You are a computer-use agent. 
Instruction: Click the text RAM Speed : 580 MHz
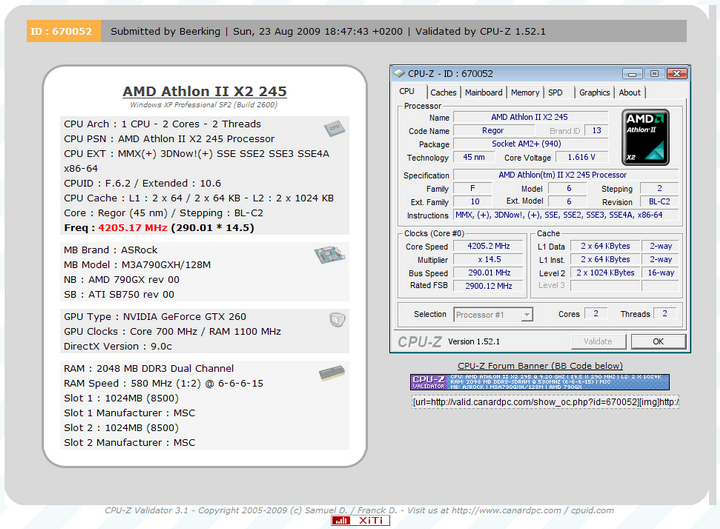click(x=123, y=383)
